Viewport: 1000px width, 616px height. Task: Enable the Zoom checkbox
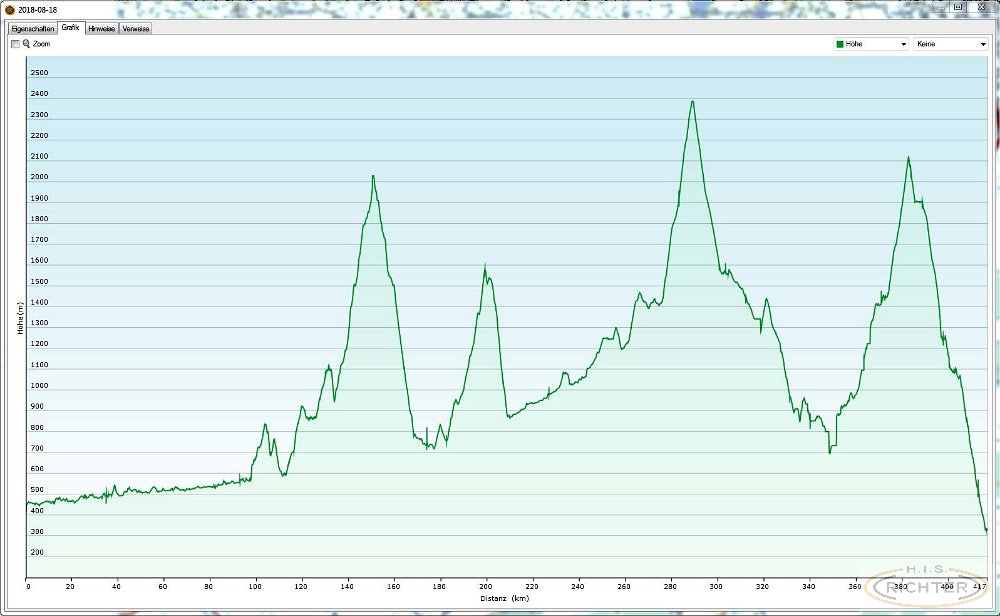15,44
